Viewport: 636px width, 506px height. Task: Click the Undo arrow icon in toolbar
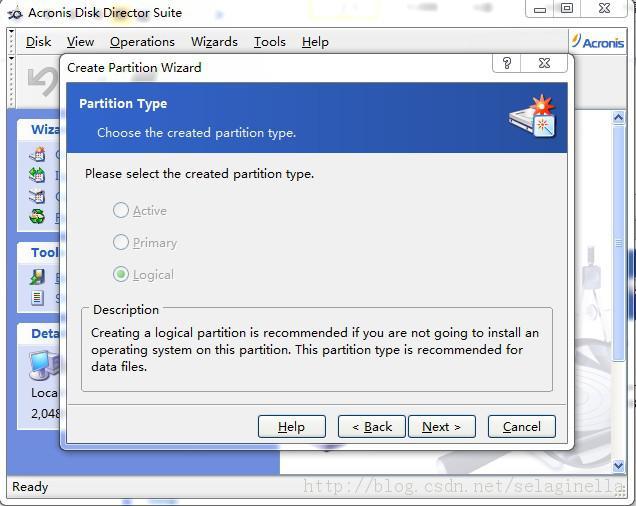43,81
